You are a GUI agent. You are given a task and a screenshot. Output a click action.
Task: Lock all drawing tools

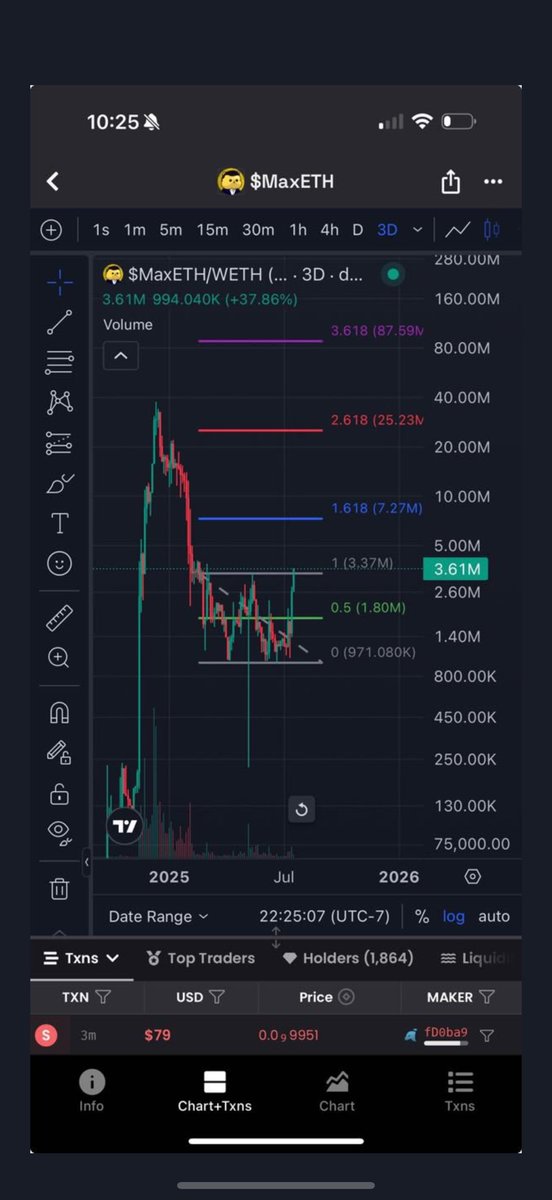(x=59, y=794)
